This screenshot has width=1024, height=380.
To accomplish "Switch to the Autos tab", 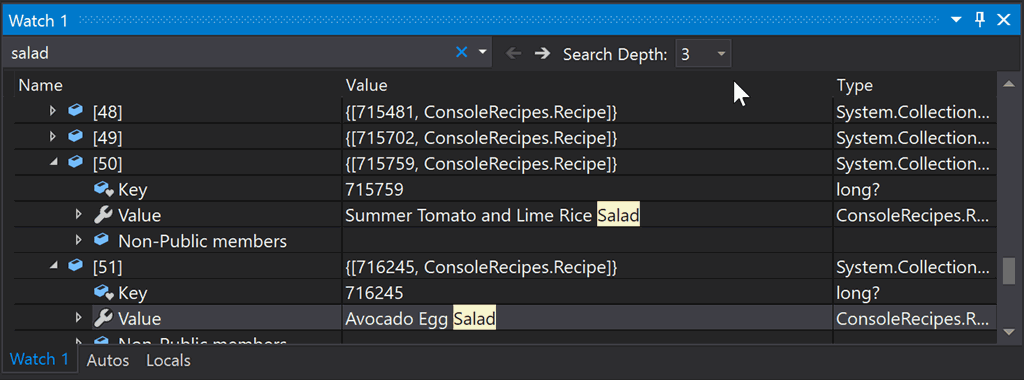I will pos(108,360).
